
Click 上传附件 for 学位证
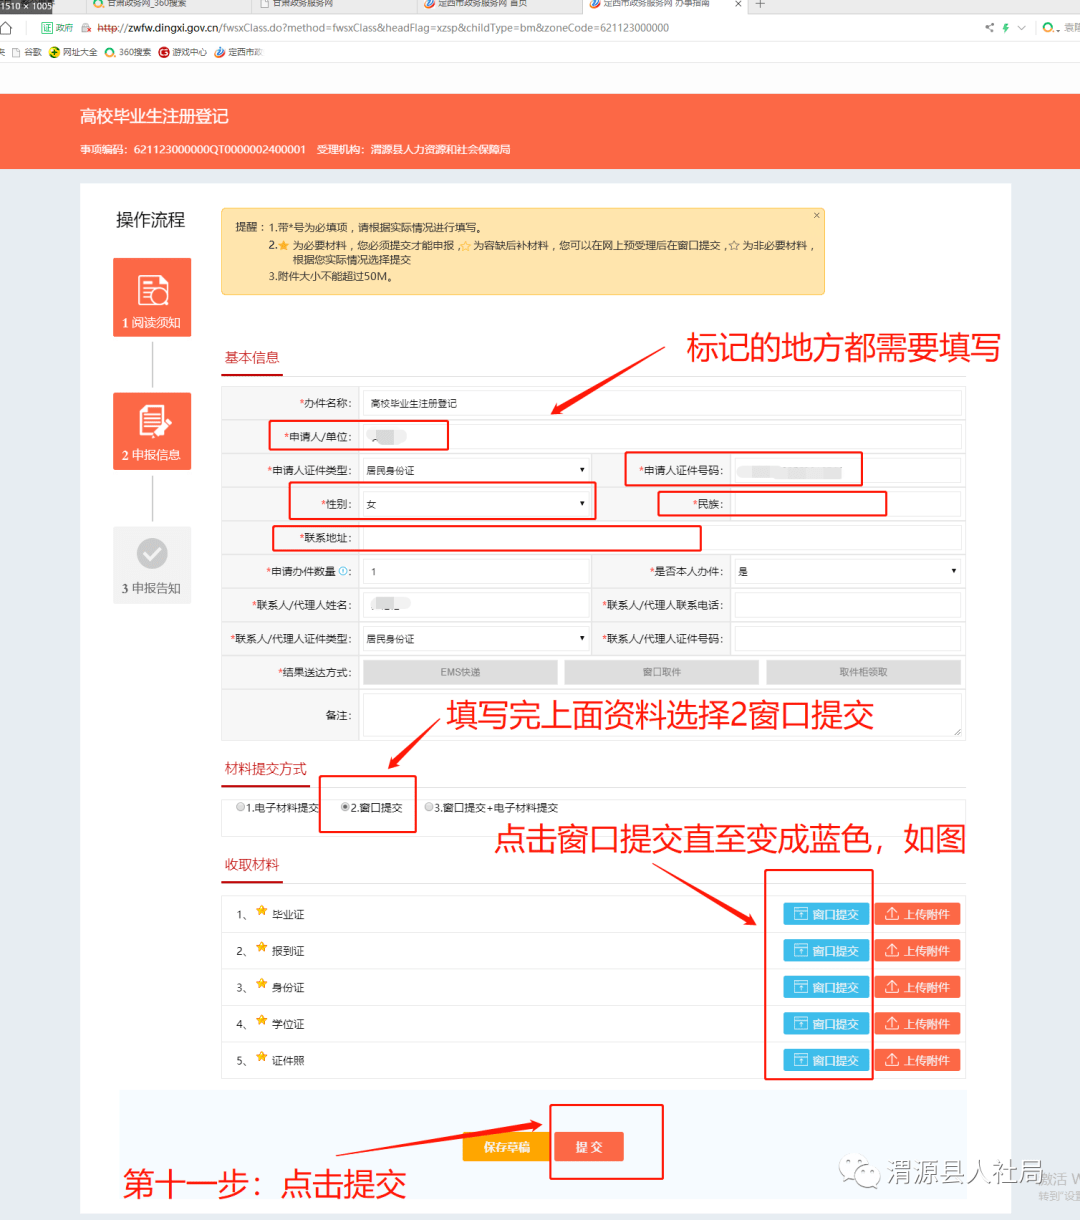[917, 1024]
